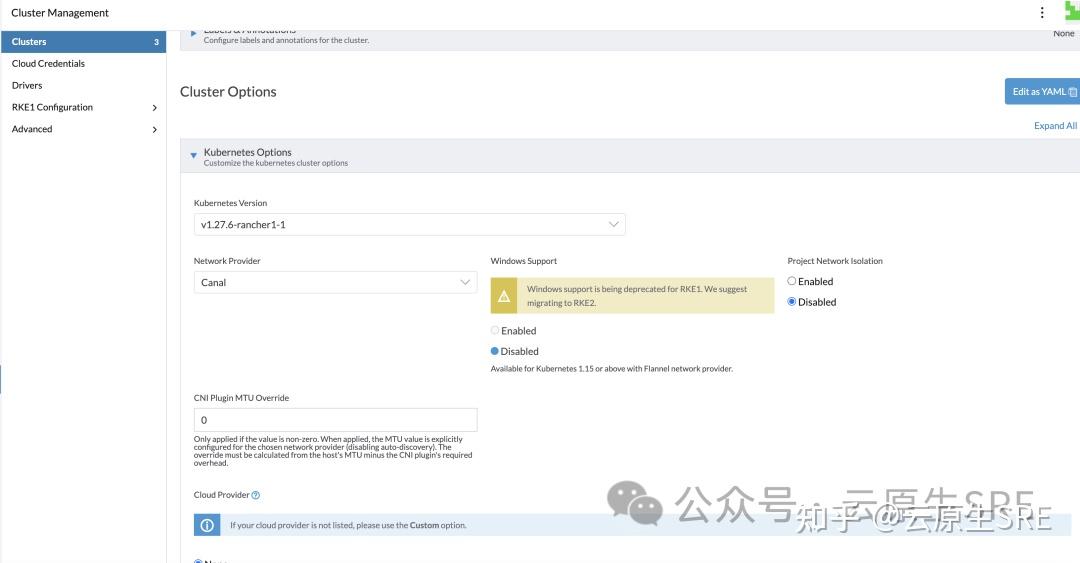Select Enabled under Windows Support
This screenshot has width=1080, height=563.
pyautogui.click(x=495, y=331)
